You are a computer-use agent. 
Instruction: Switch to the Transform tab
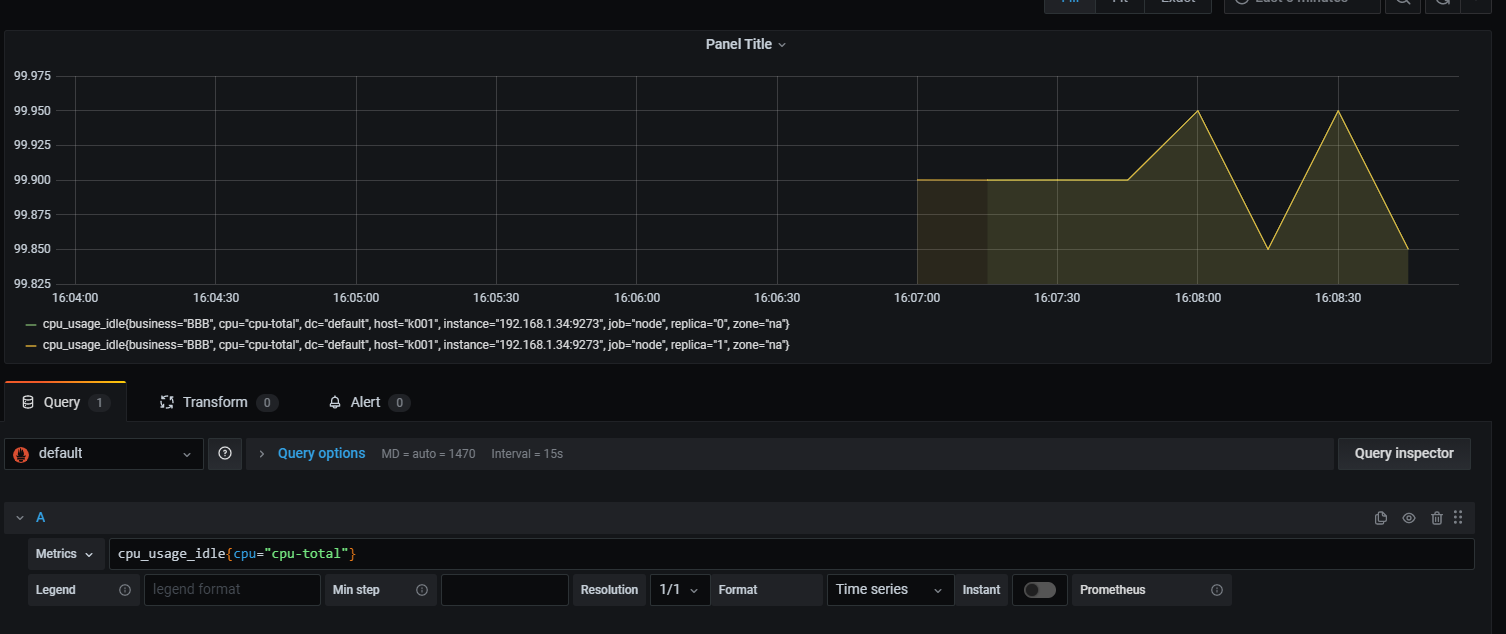pyautogui.click(x=214, y=402)
